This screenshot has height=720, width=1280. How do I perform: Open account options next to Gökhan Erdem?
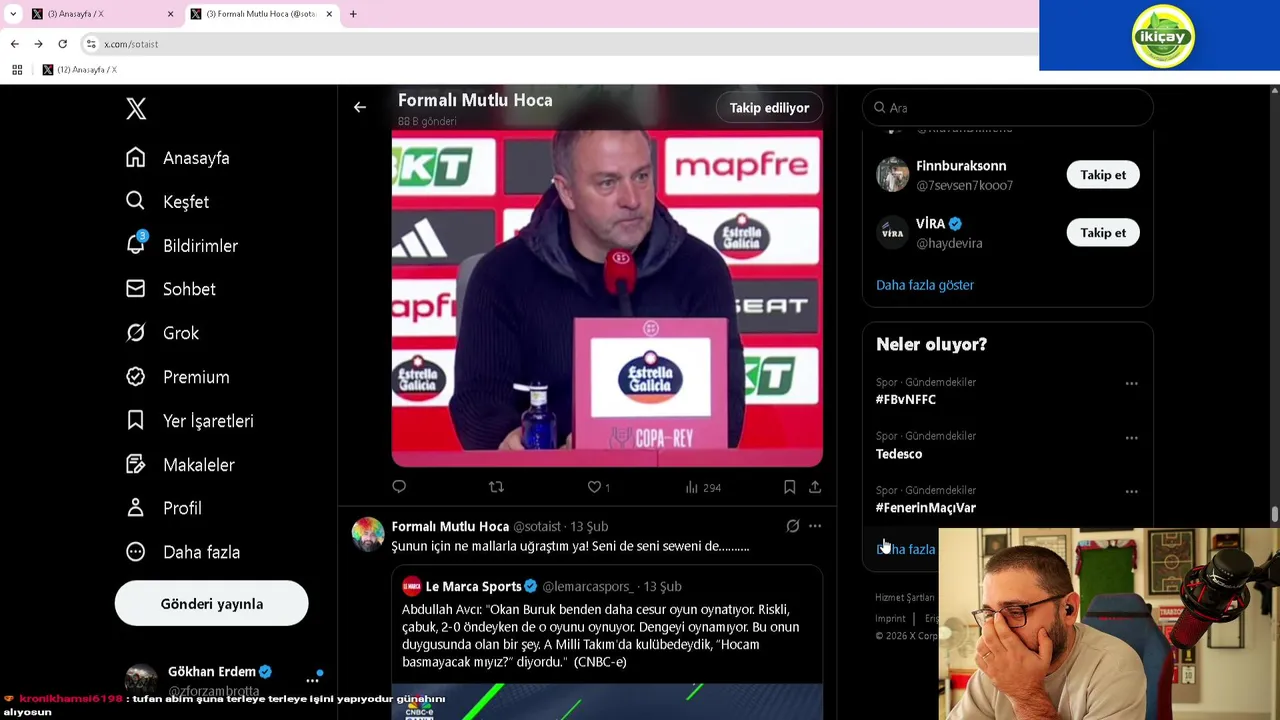pos(312,680)
